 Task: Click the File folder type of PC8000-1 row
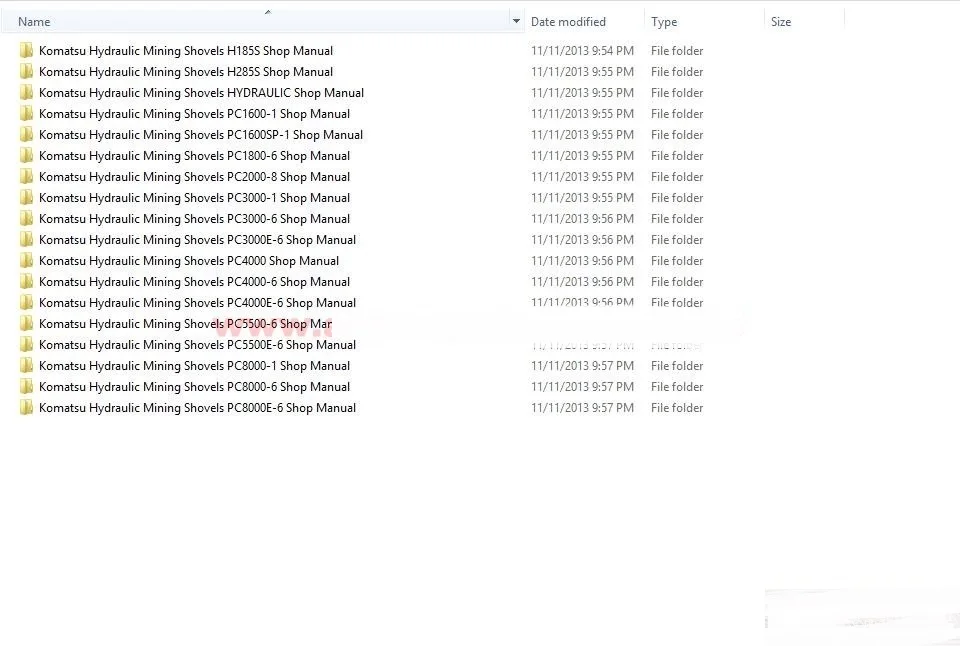677,366
